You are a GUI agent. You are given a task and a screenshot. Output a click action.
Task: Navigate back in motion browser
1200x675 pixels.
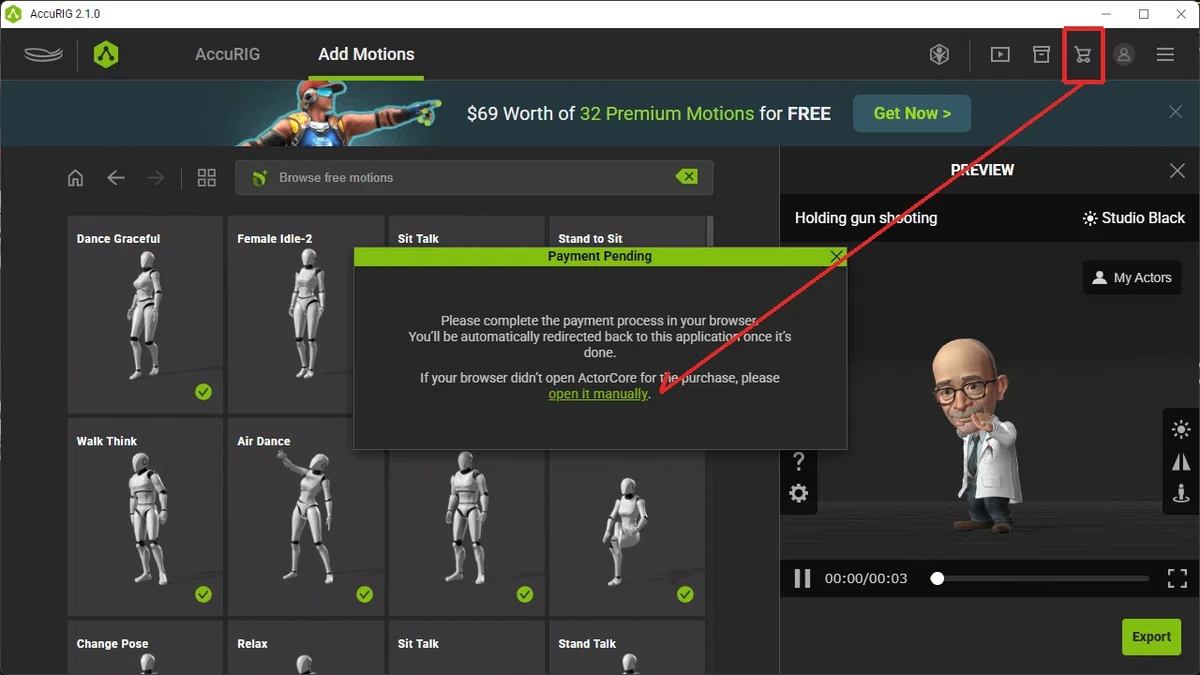[116, 178]
